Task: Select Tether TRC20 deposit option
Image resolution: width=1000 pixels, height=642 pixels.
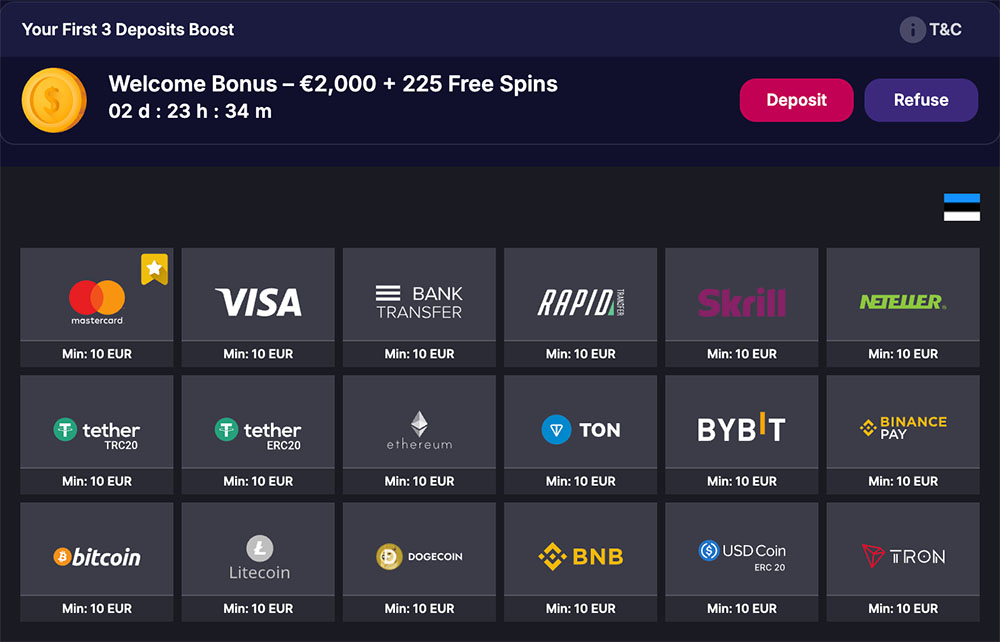Action: click(97, 430)
